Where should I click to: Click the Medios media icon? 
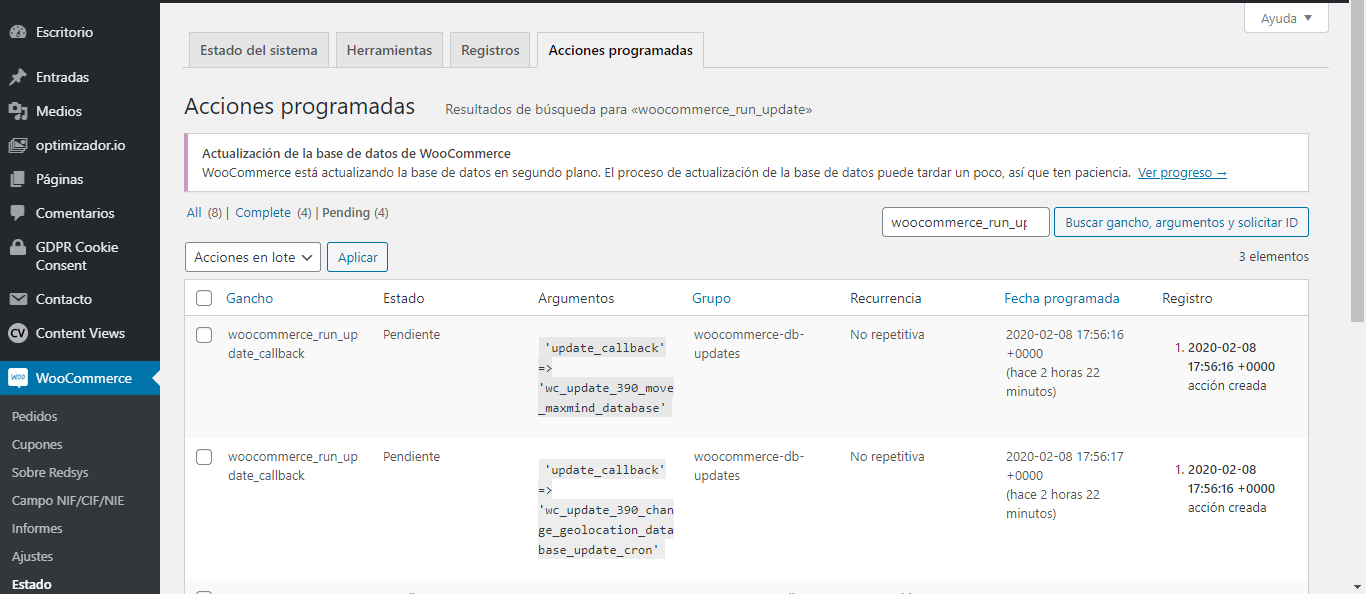(18, 111)
